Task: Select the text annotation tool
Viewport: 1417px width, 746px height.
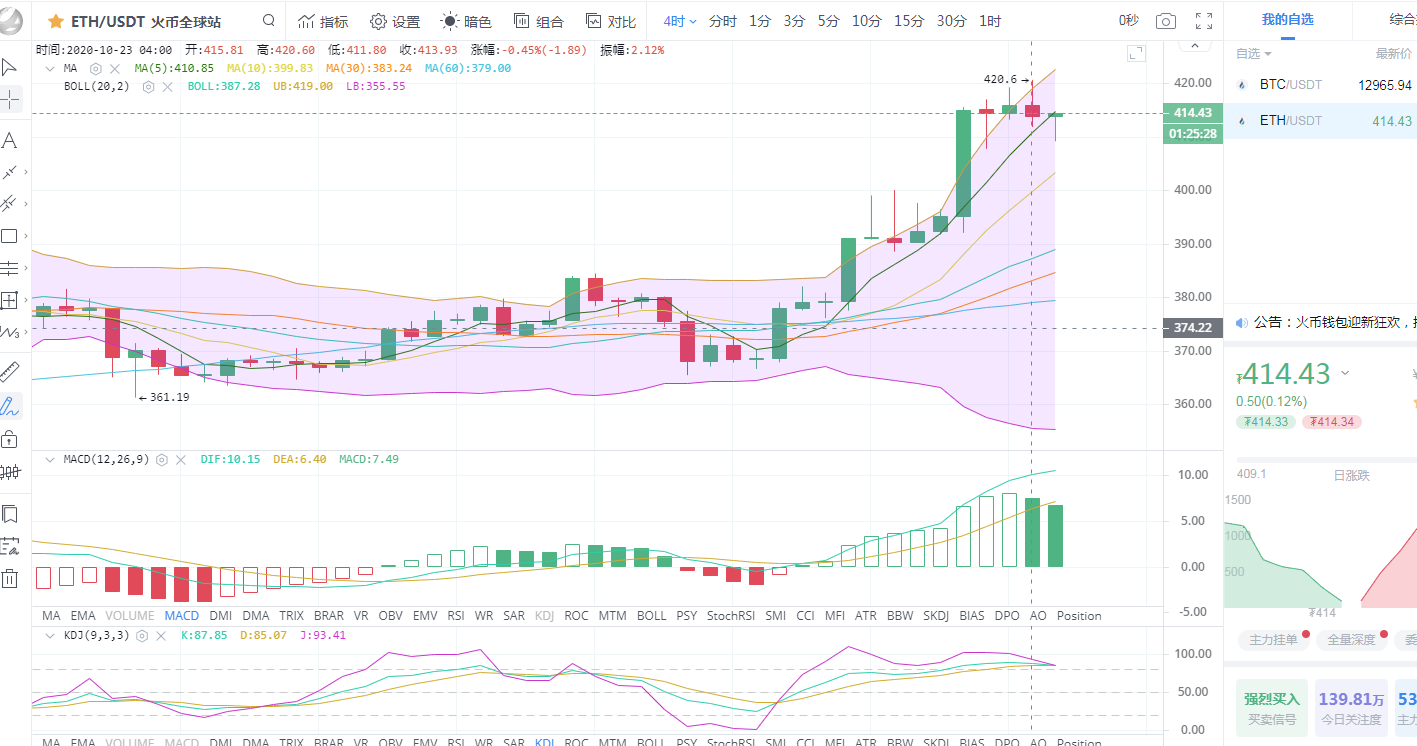Action: [x=10, y=140]
